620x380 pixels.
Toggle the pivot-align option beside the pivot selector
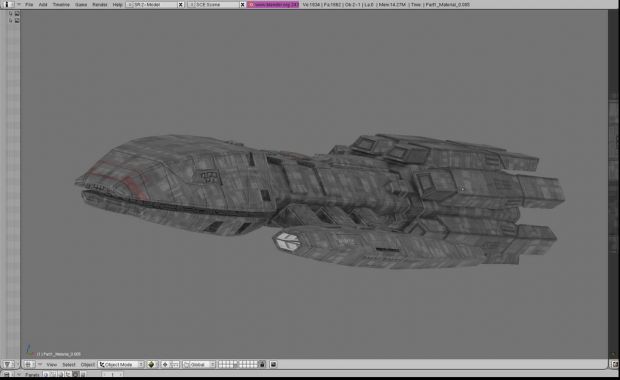(174, 364)
